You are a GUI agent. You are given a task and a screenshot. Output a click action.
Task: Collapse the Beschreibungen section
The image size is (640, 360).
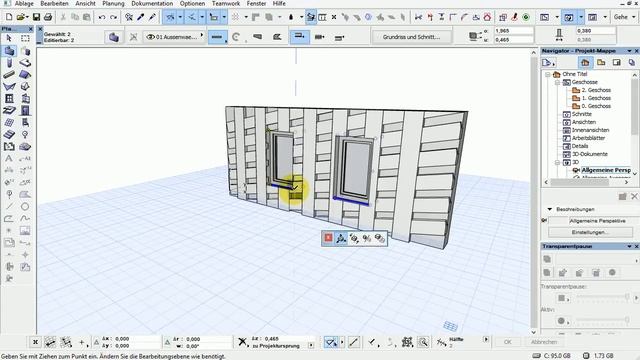point(550,209)
